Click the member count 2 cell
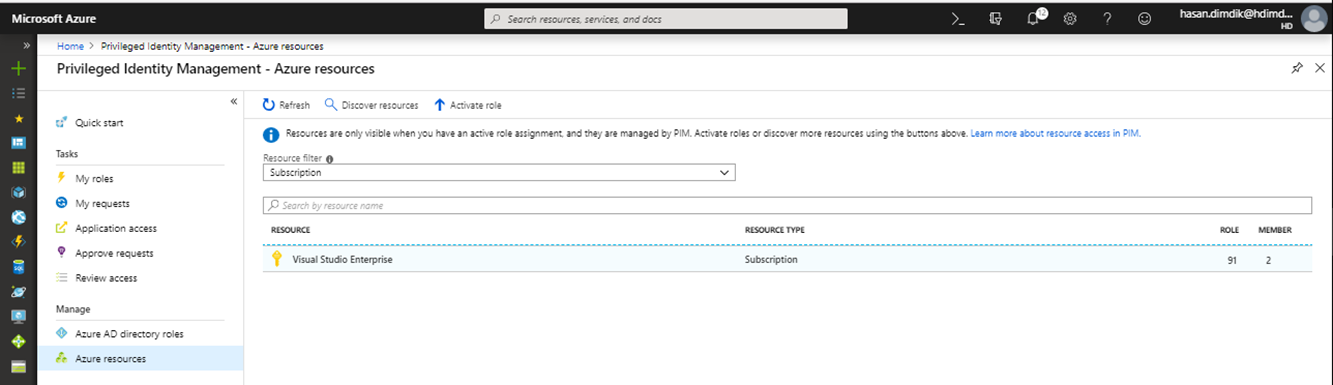 click(1268, 259)
